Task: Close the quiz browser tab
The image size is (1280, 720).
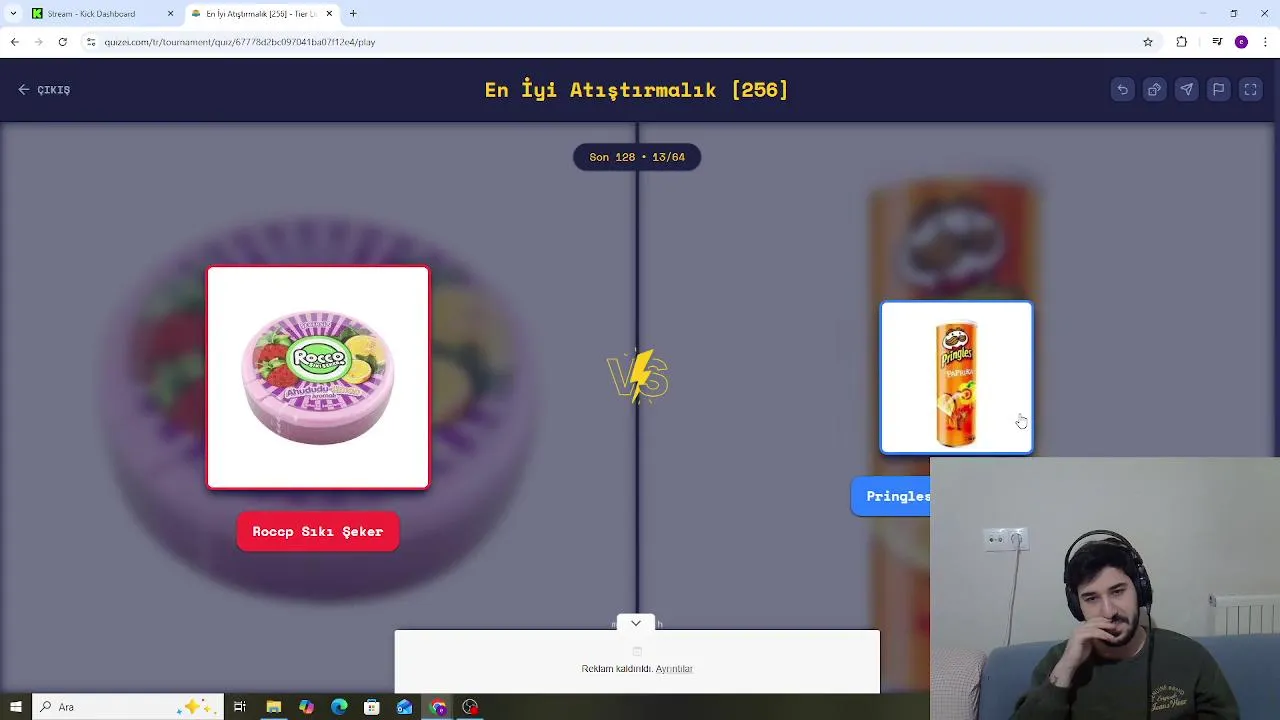Action: pos(329,14)
